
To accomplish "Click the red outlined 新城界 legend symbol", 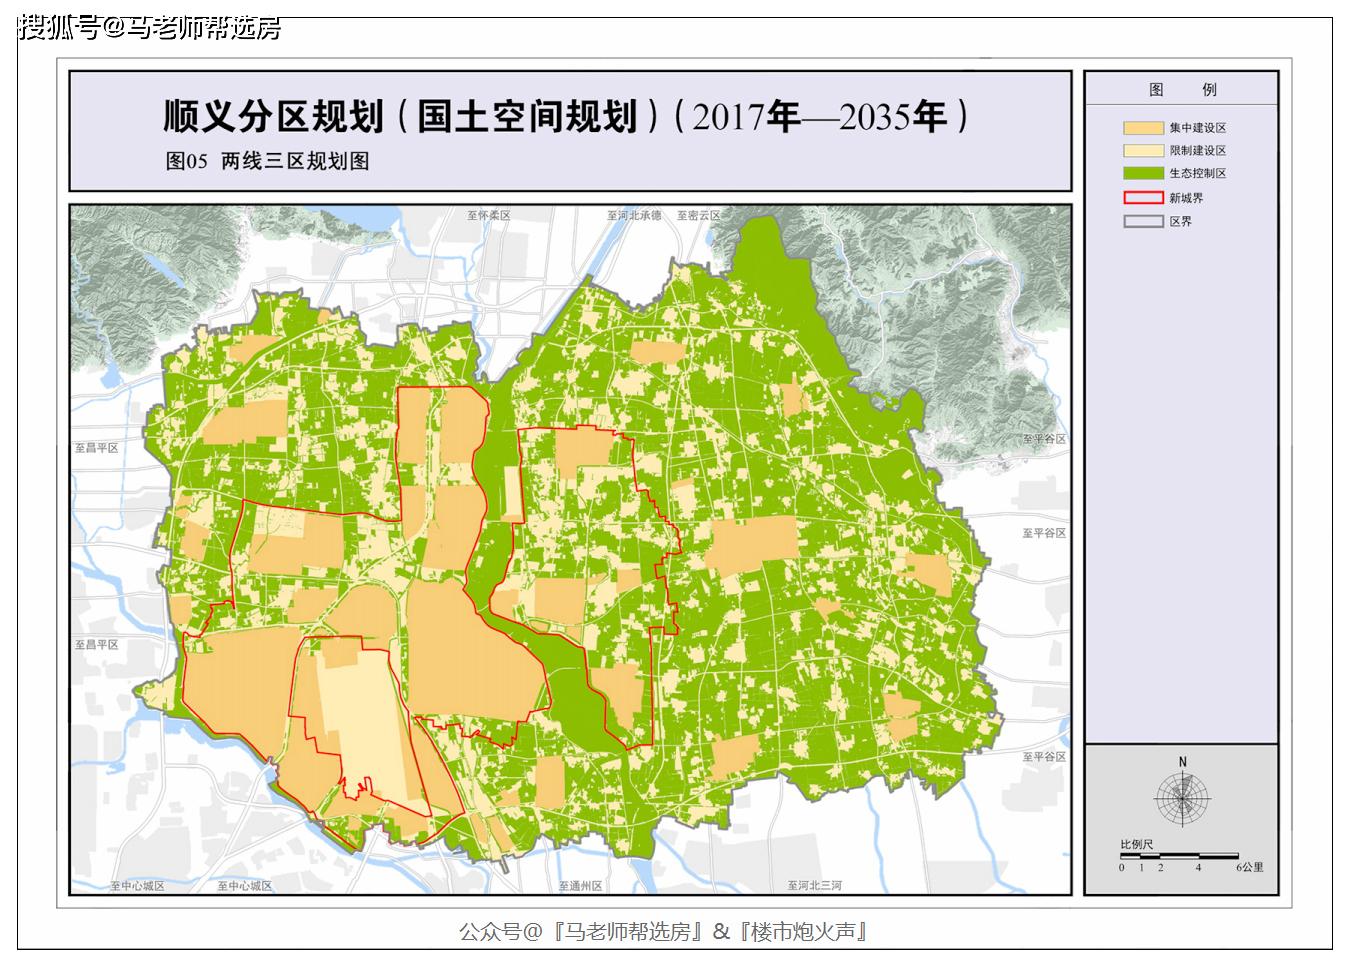I will pos(1143,197).
